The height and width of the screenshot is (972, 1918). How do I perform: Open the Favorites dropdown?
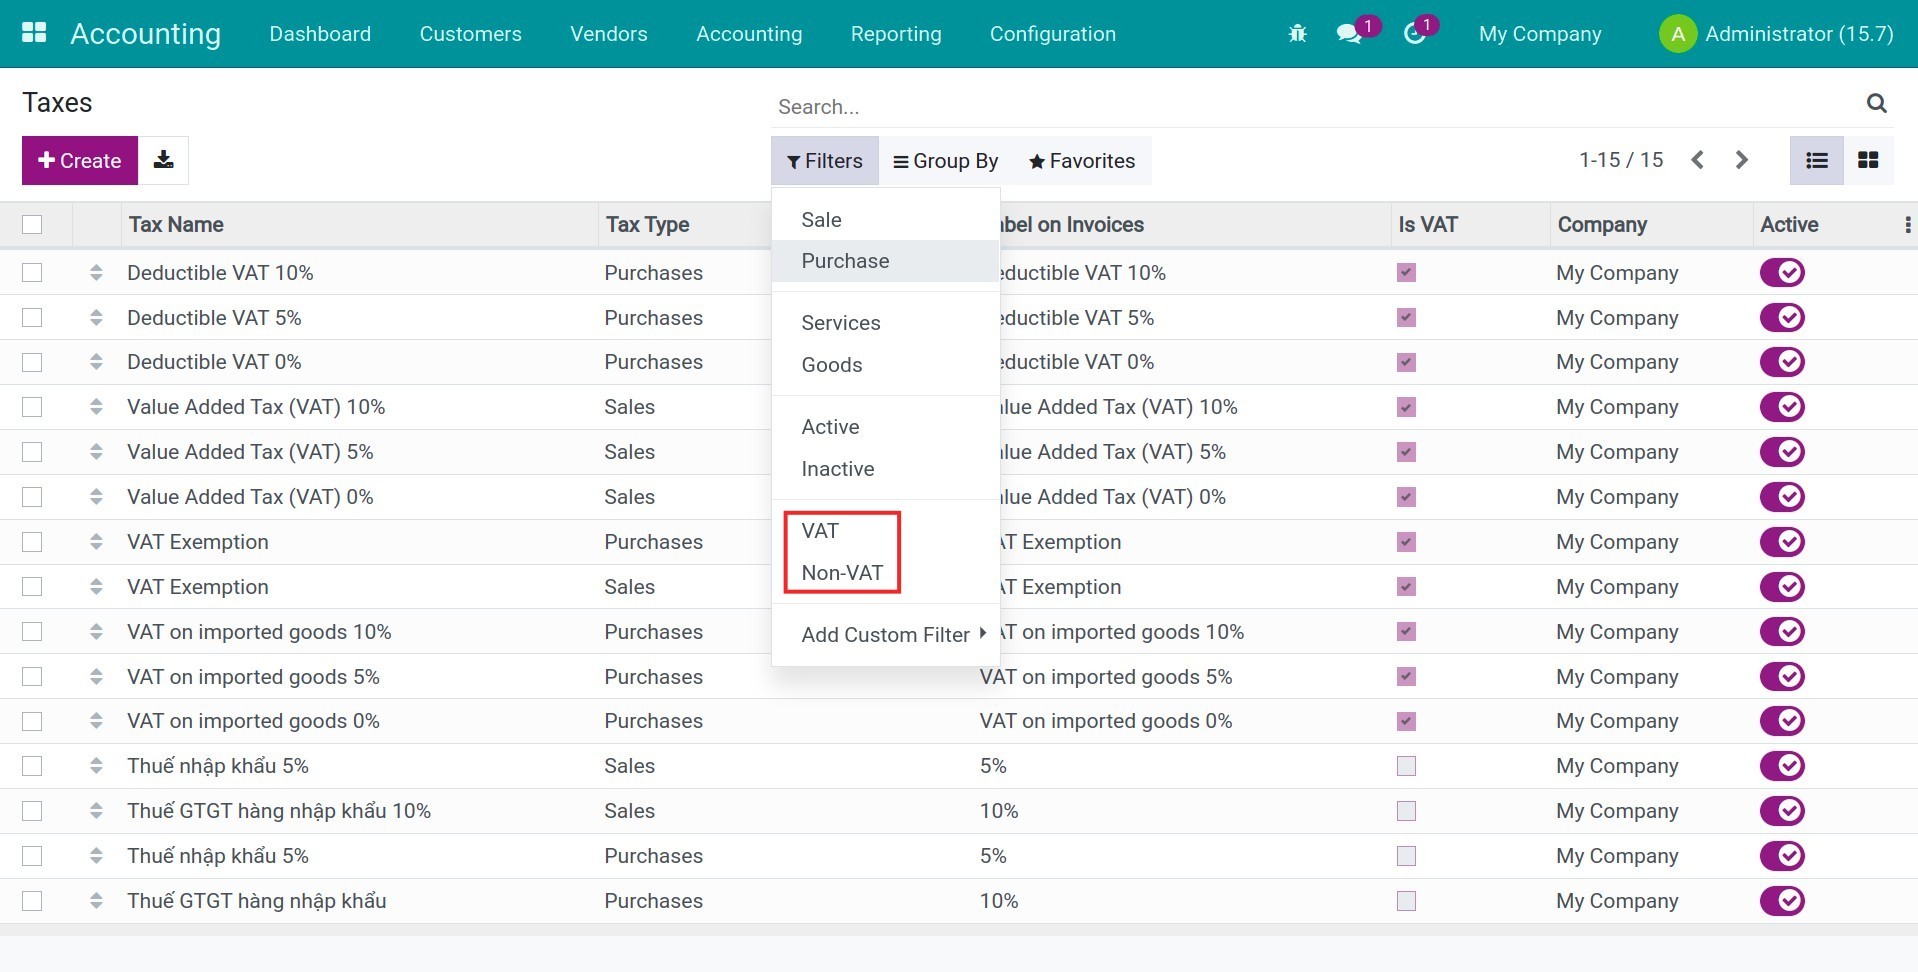click(x=1082, y=161)
